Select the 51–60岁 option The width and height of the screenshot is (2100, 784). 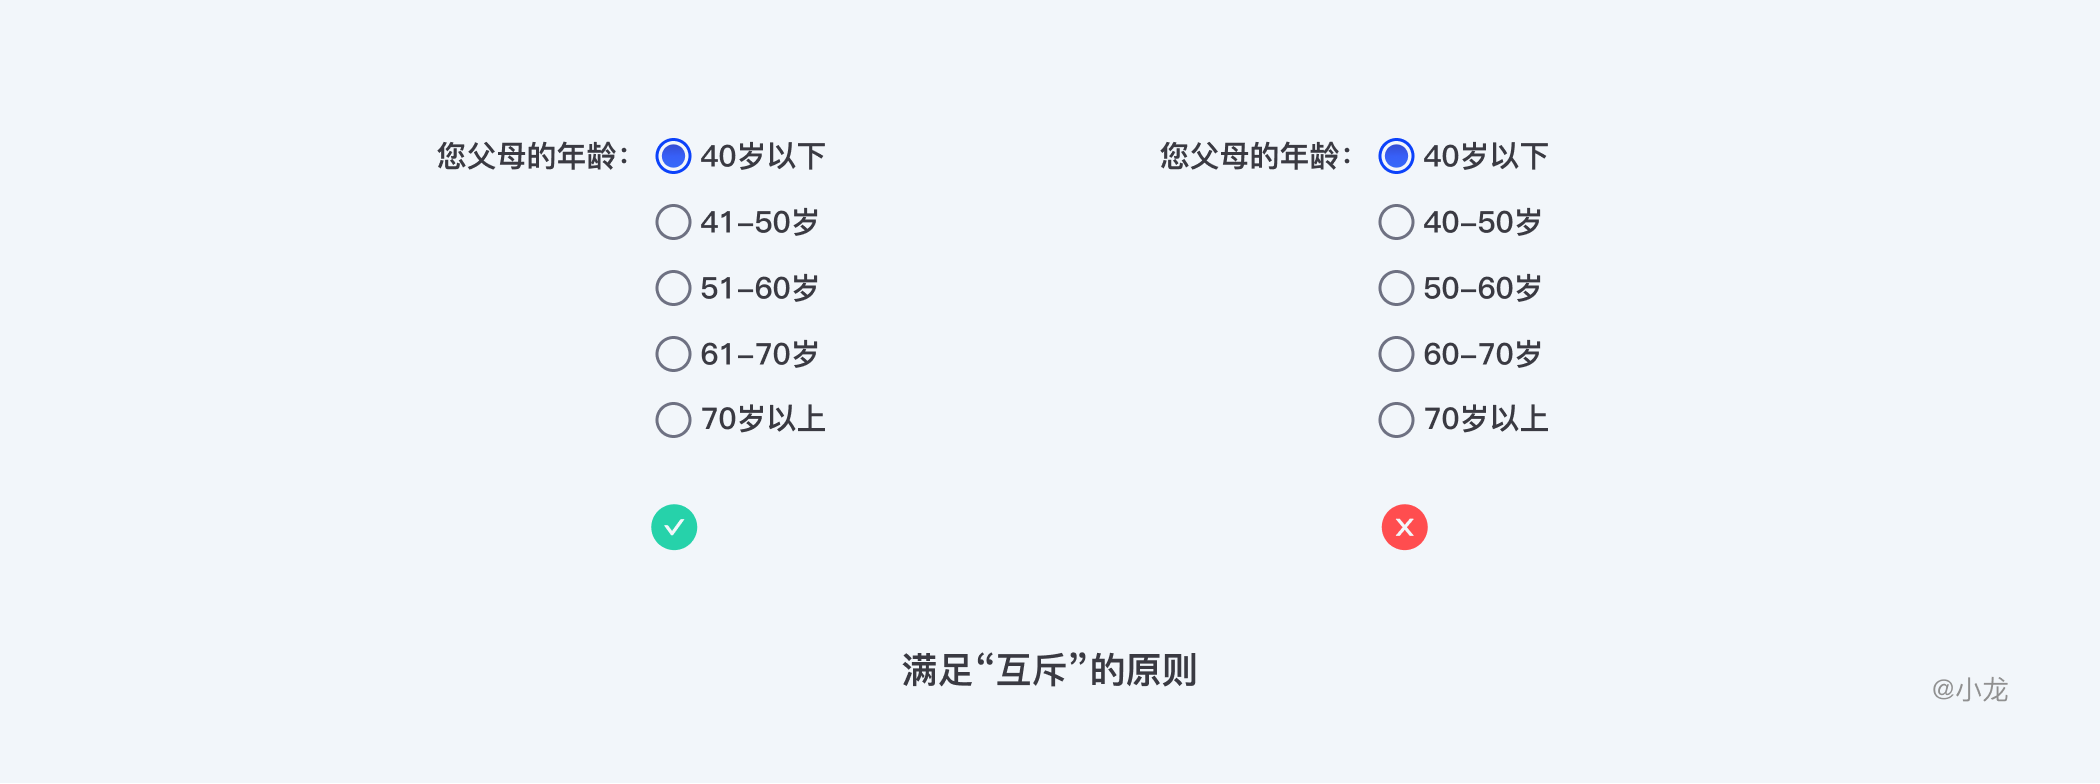tap(673, 288)
